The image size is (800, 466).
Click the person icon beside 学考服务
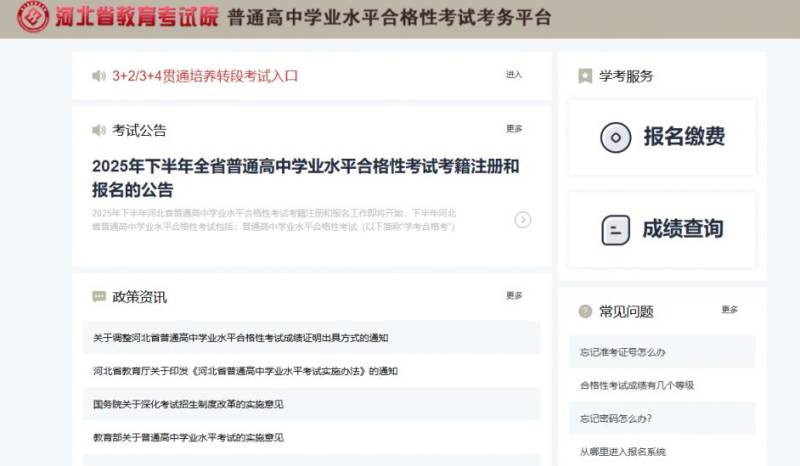click(585, 76)
